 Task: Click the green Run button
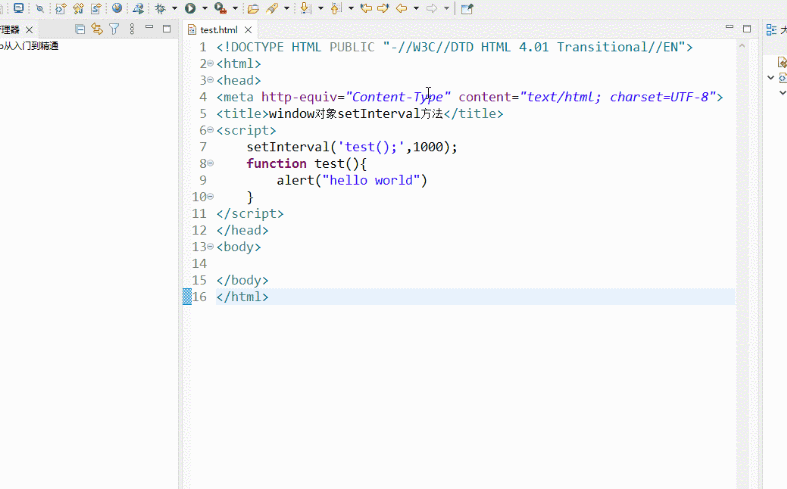190,8
